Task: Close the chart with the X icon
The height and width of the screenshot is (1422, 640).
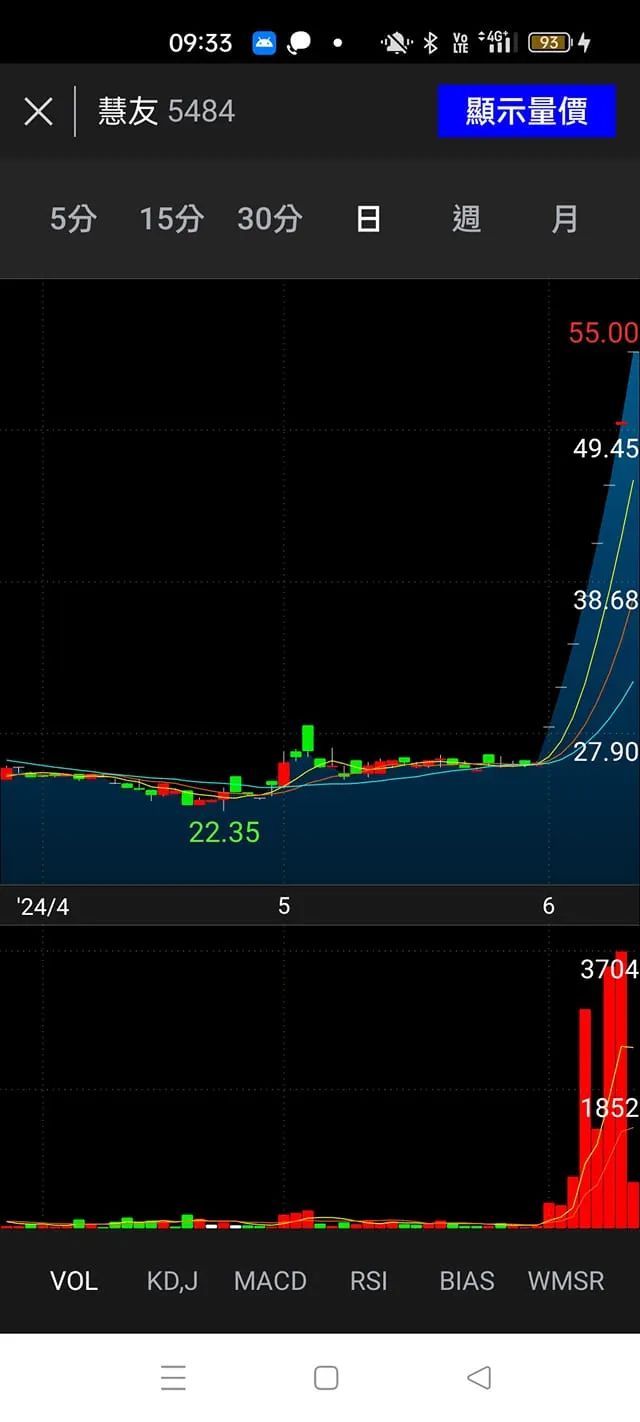Action: pos(38,111)
